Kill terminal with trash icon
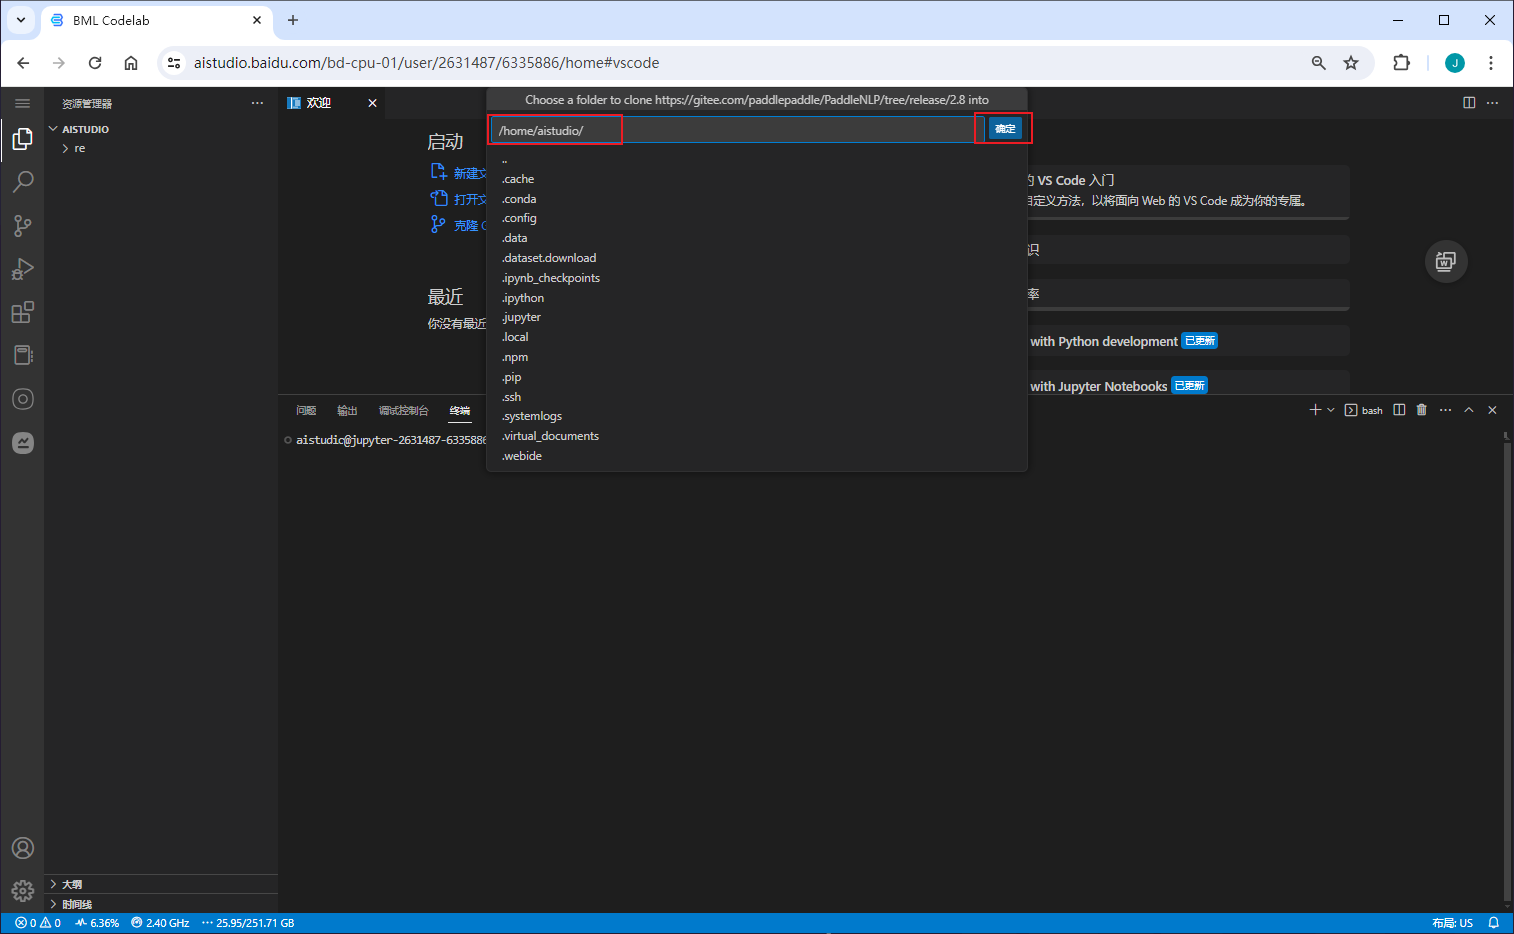This screenshot has height=934, width=1514. (x=1422, y=410)
